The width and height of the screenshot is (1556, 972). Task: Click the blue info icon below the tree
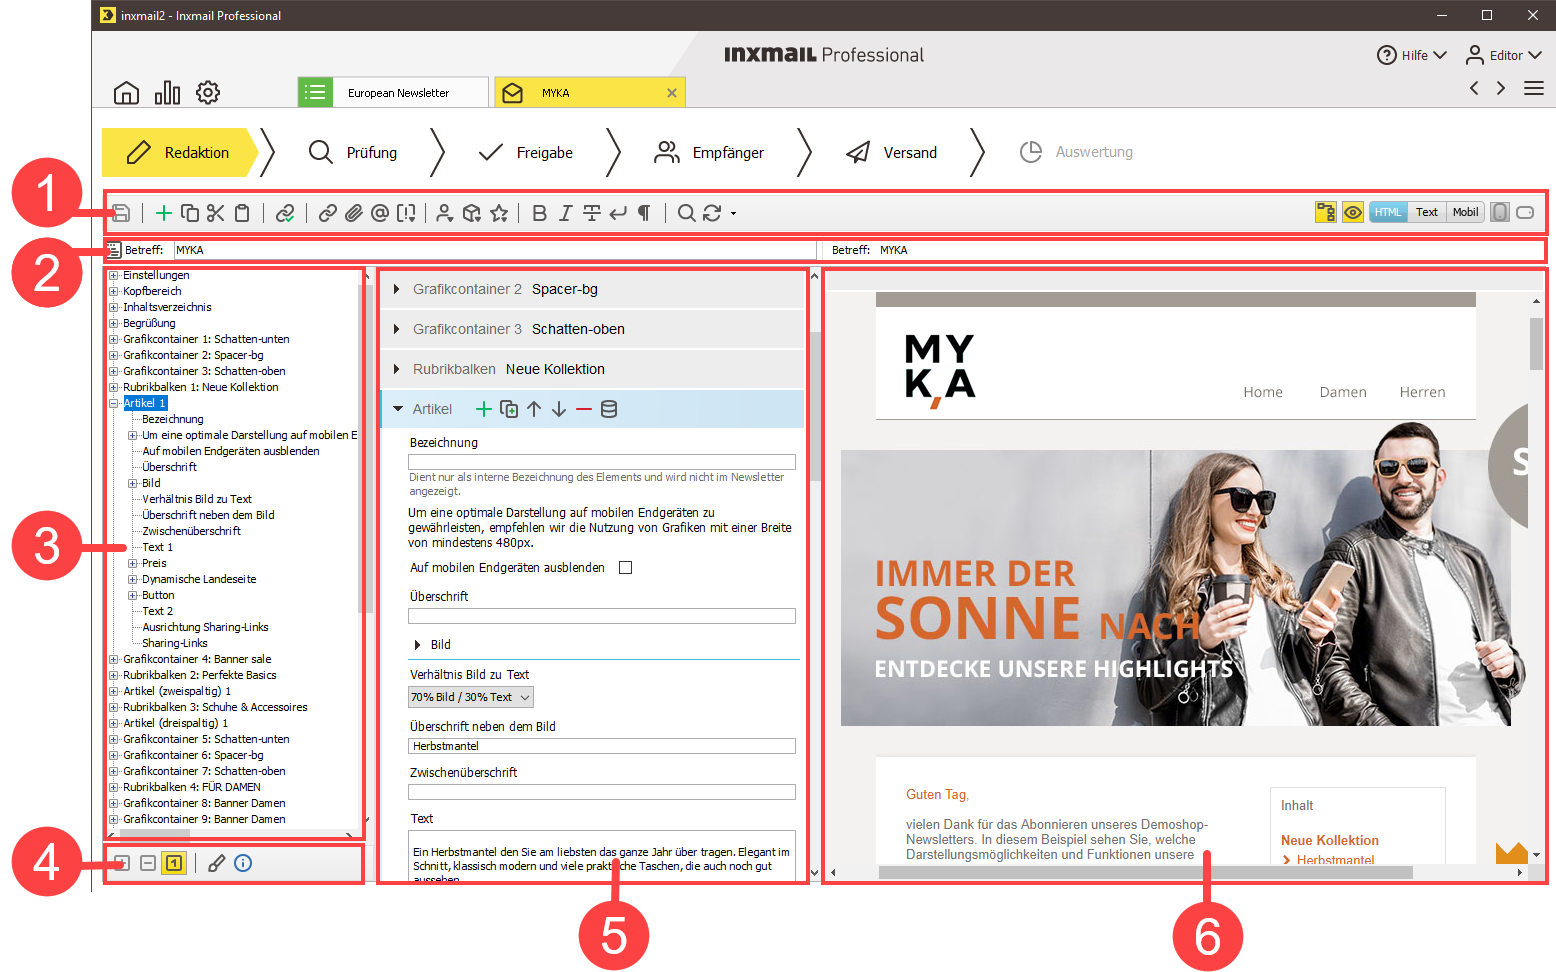(x=243, y=863)
